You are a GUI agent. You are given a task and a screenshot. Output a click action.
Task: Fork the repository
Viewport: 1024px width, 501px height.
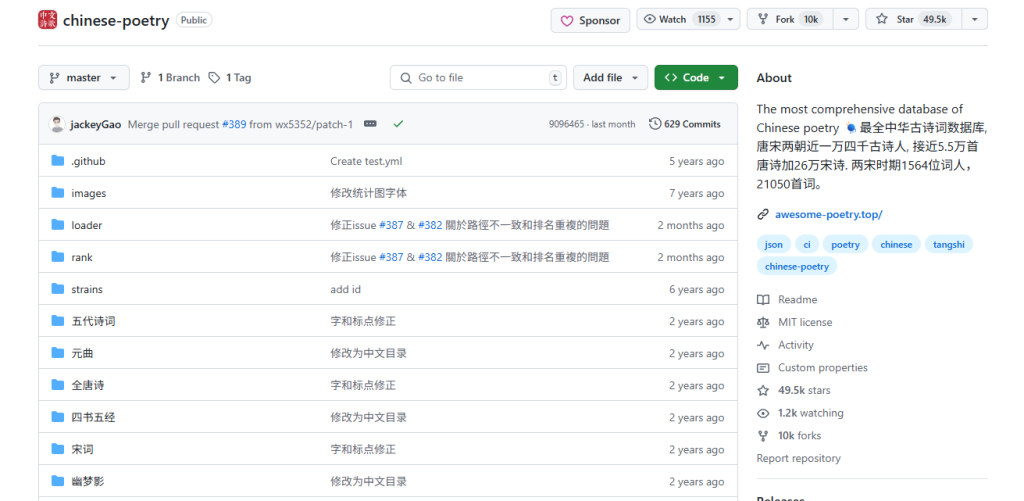click(x=791, y=20)
